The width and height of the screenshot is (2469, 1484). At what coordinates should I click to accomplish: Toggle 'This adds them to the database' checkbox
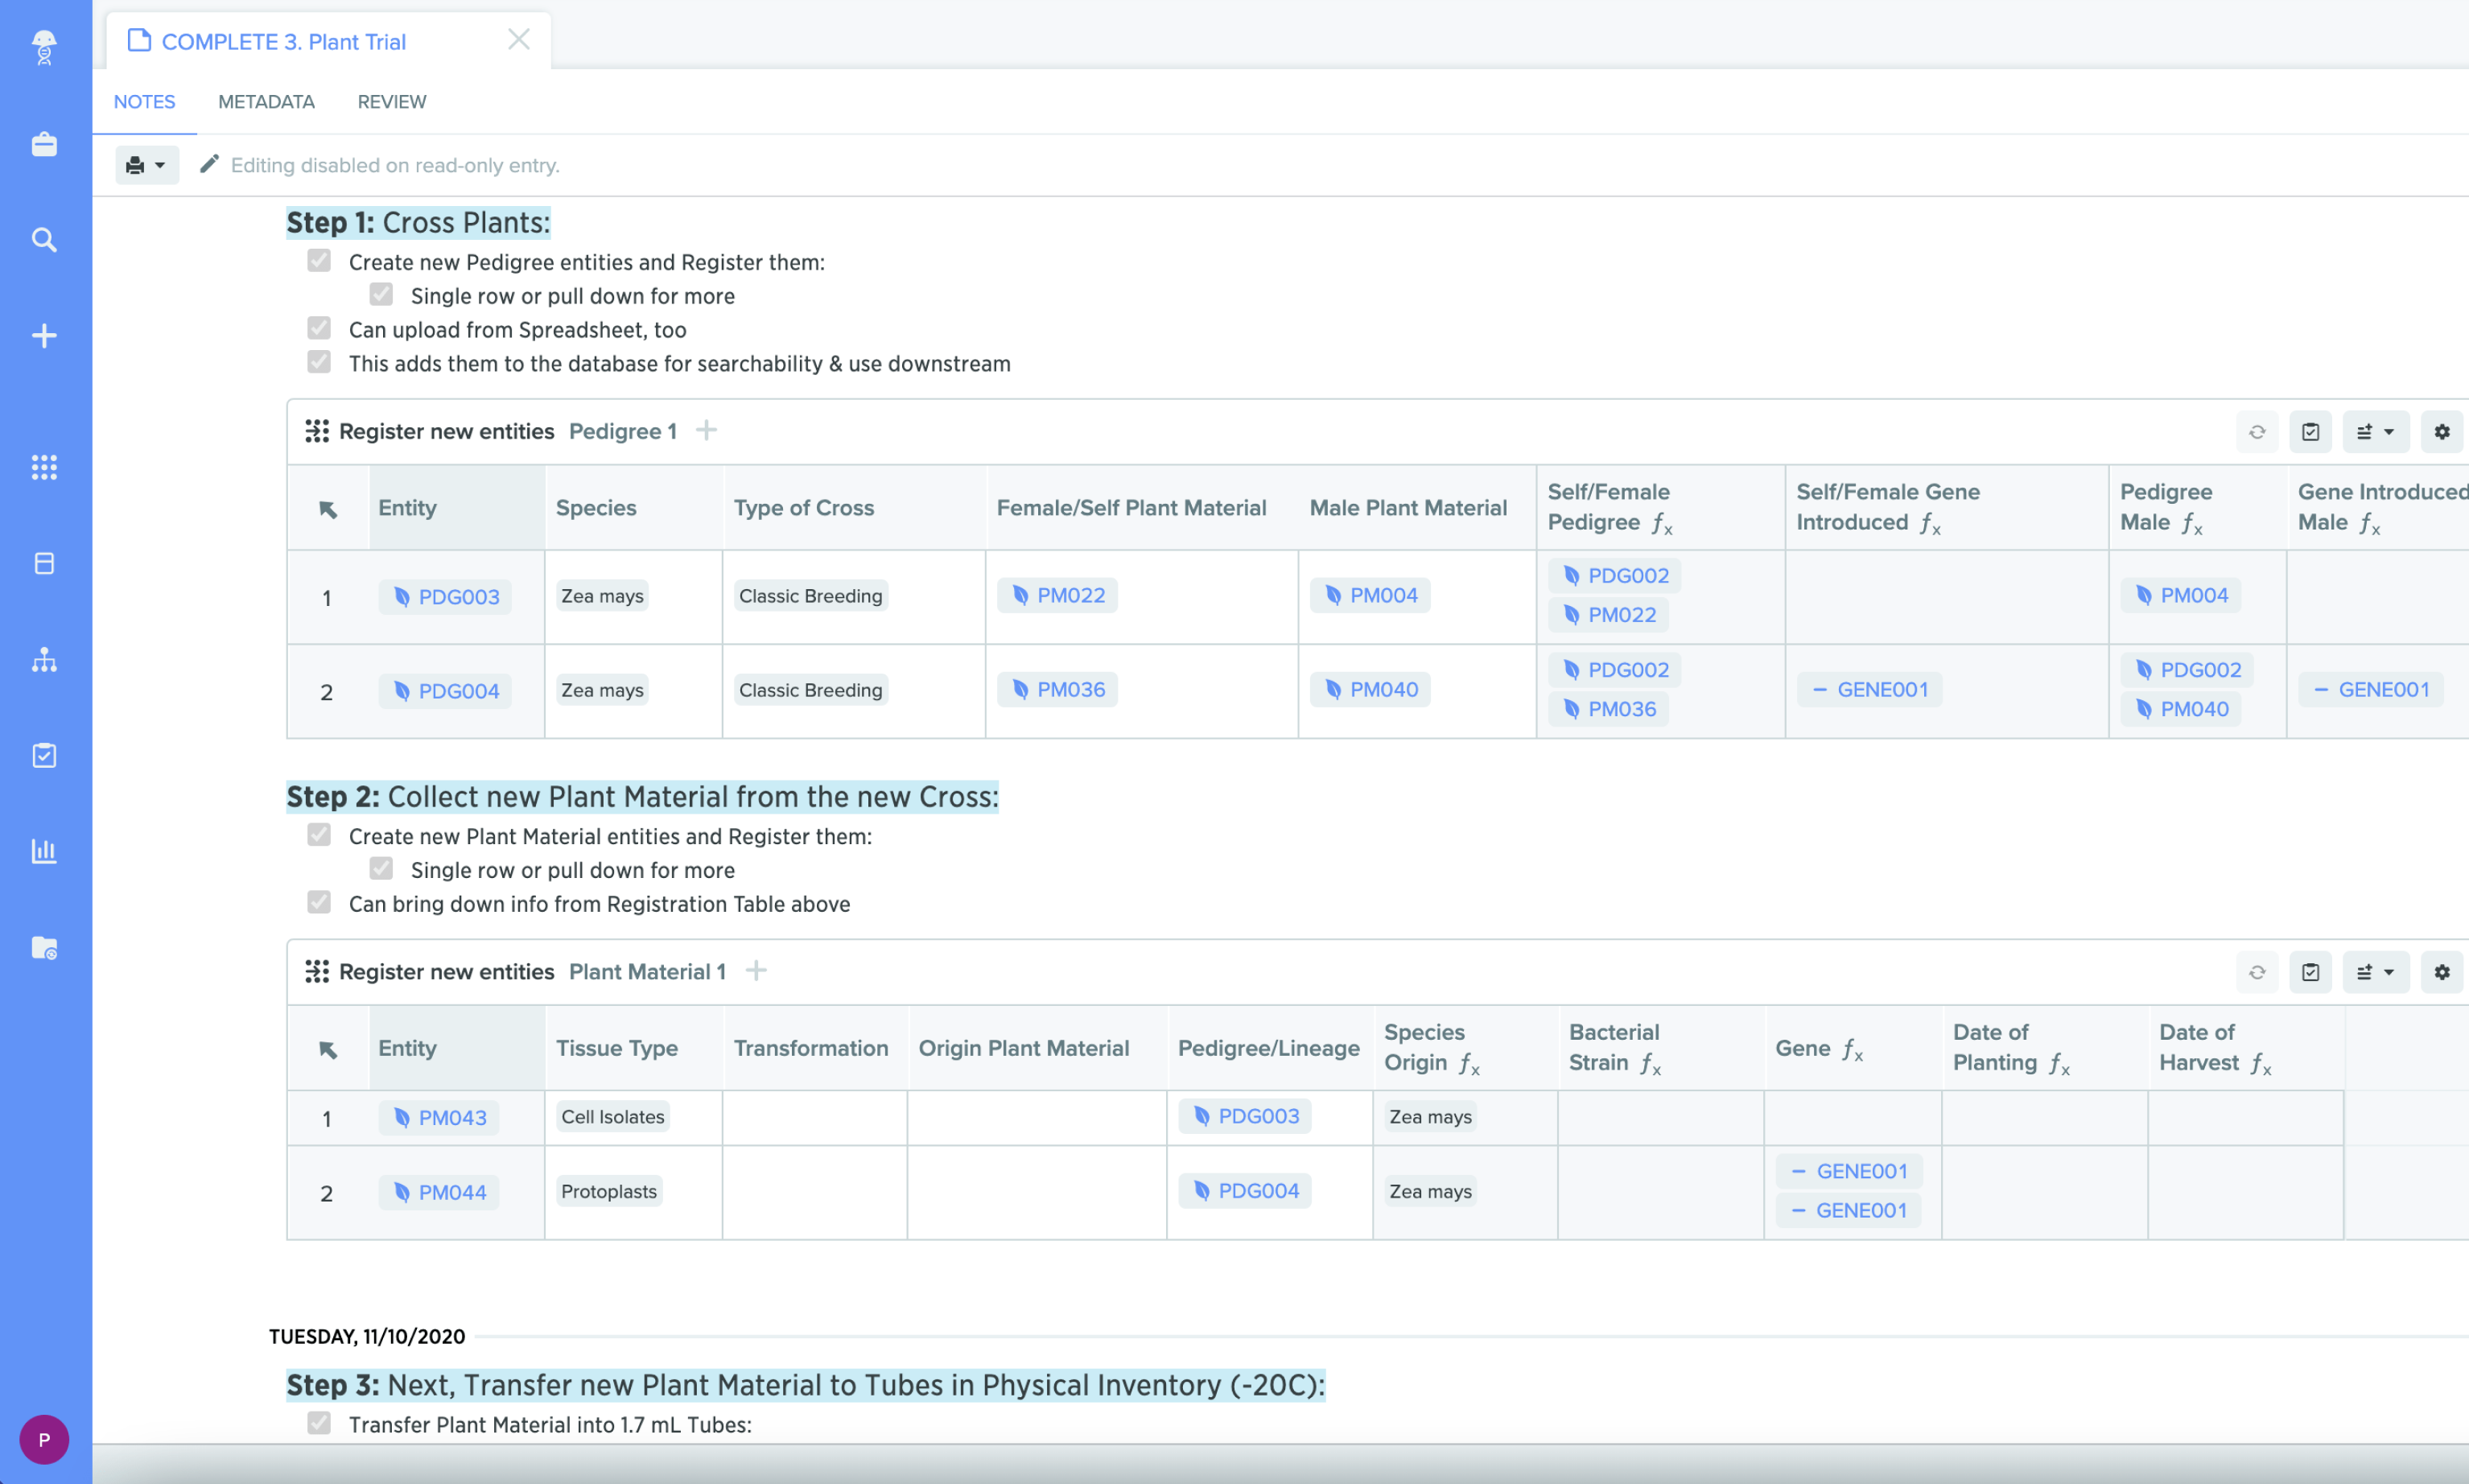click(x=319, y=362)
